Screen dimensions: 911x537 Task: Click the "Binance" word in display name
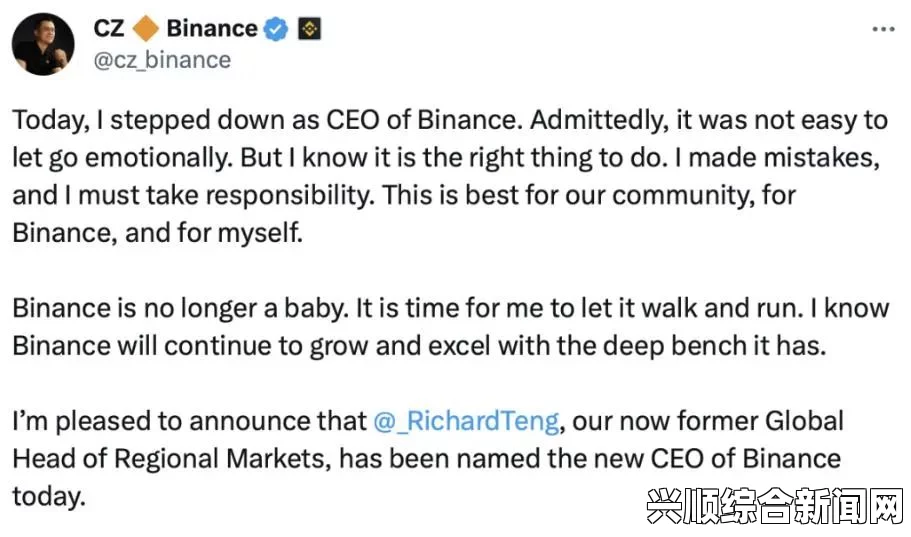click(212, 28)
